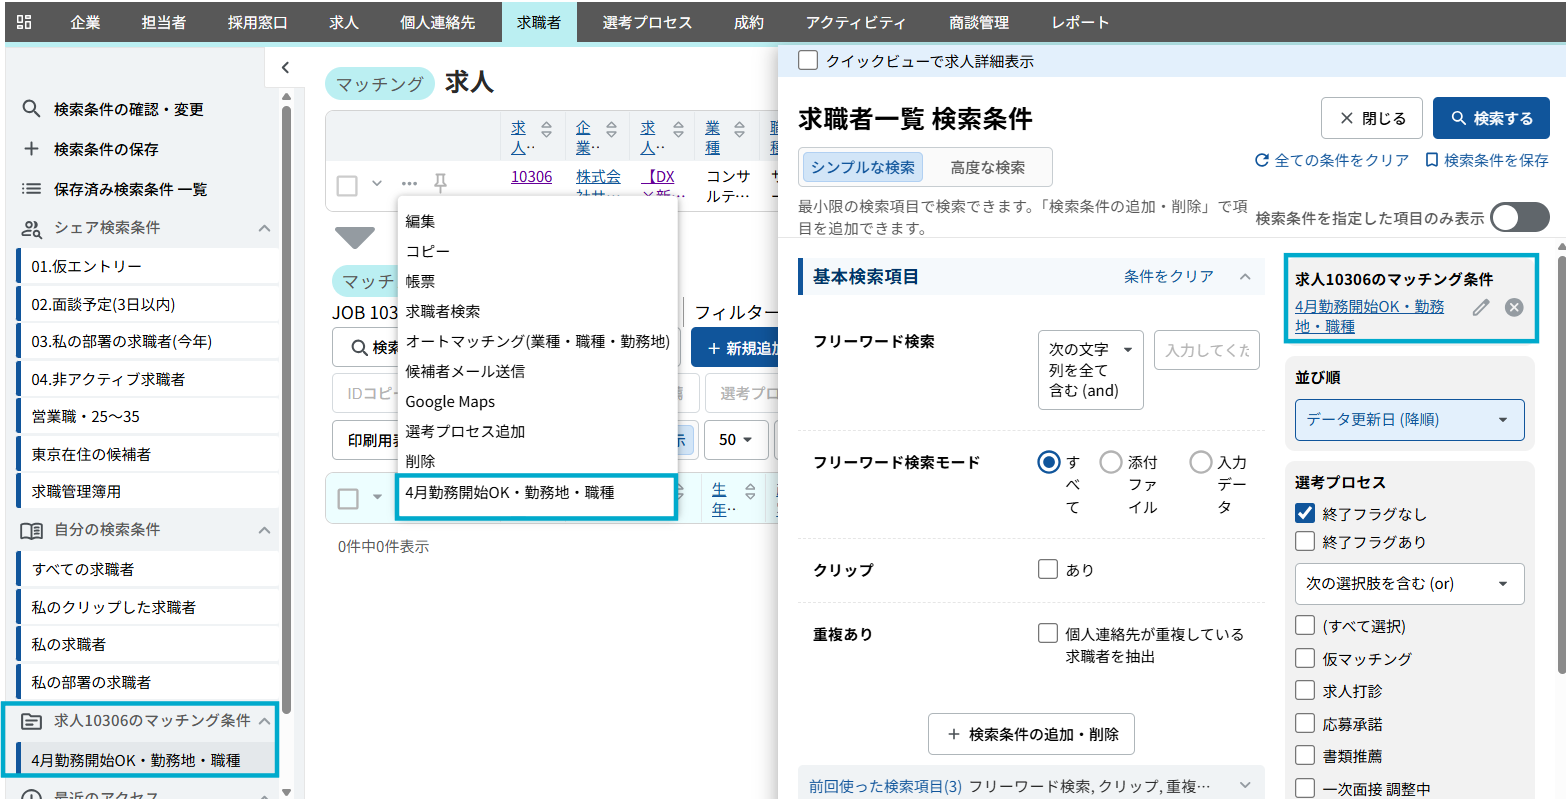
Task: Collapse the left sidebar with arrow icon
Action: (x=285, y=68)
